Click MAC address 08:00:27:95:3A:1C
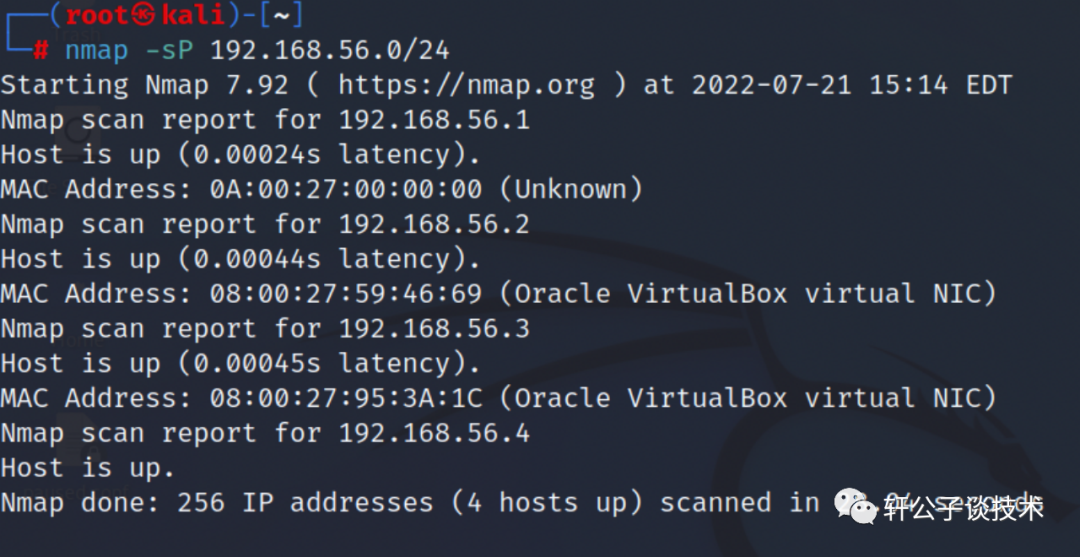 coord(345,398)
